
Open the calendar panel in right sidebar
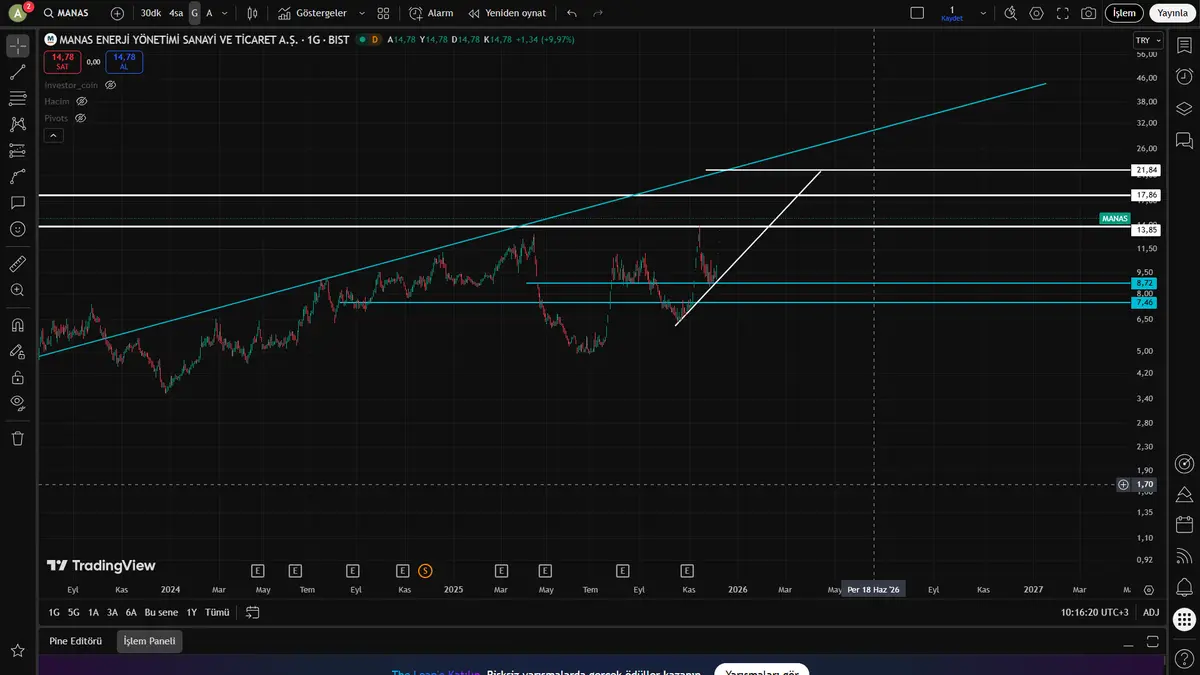coord(1184,524)
